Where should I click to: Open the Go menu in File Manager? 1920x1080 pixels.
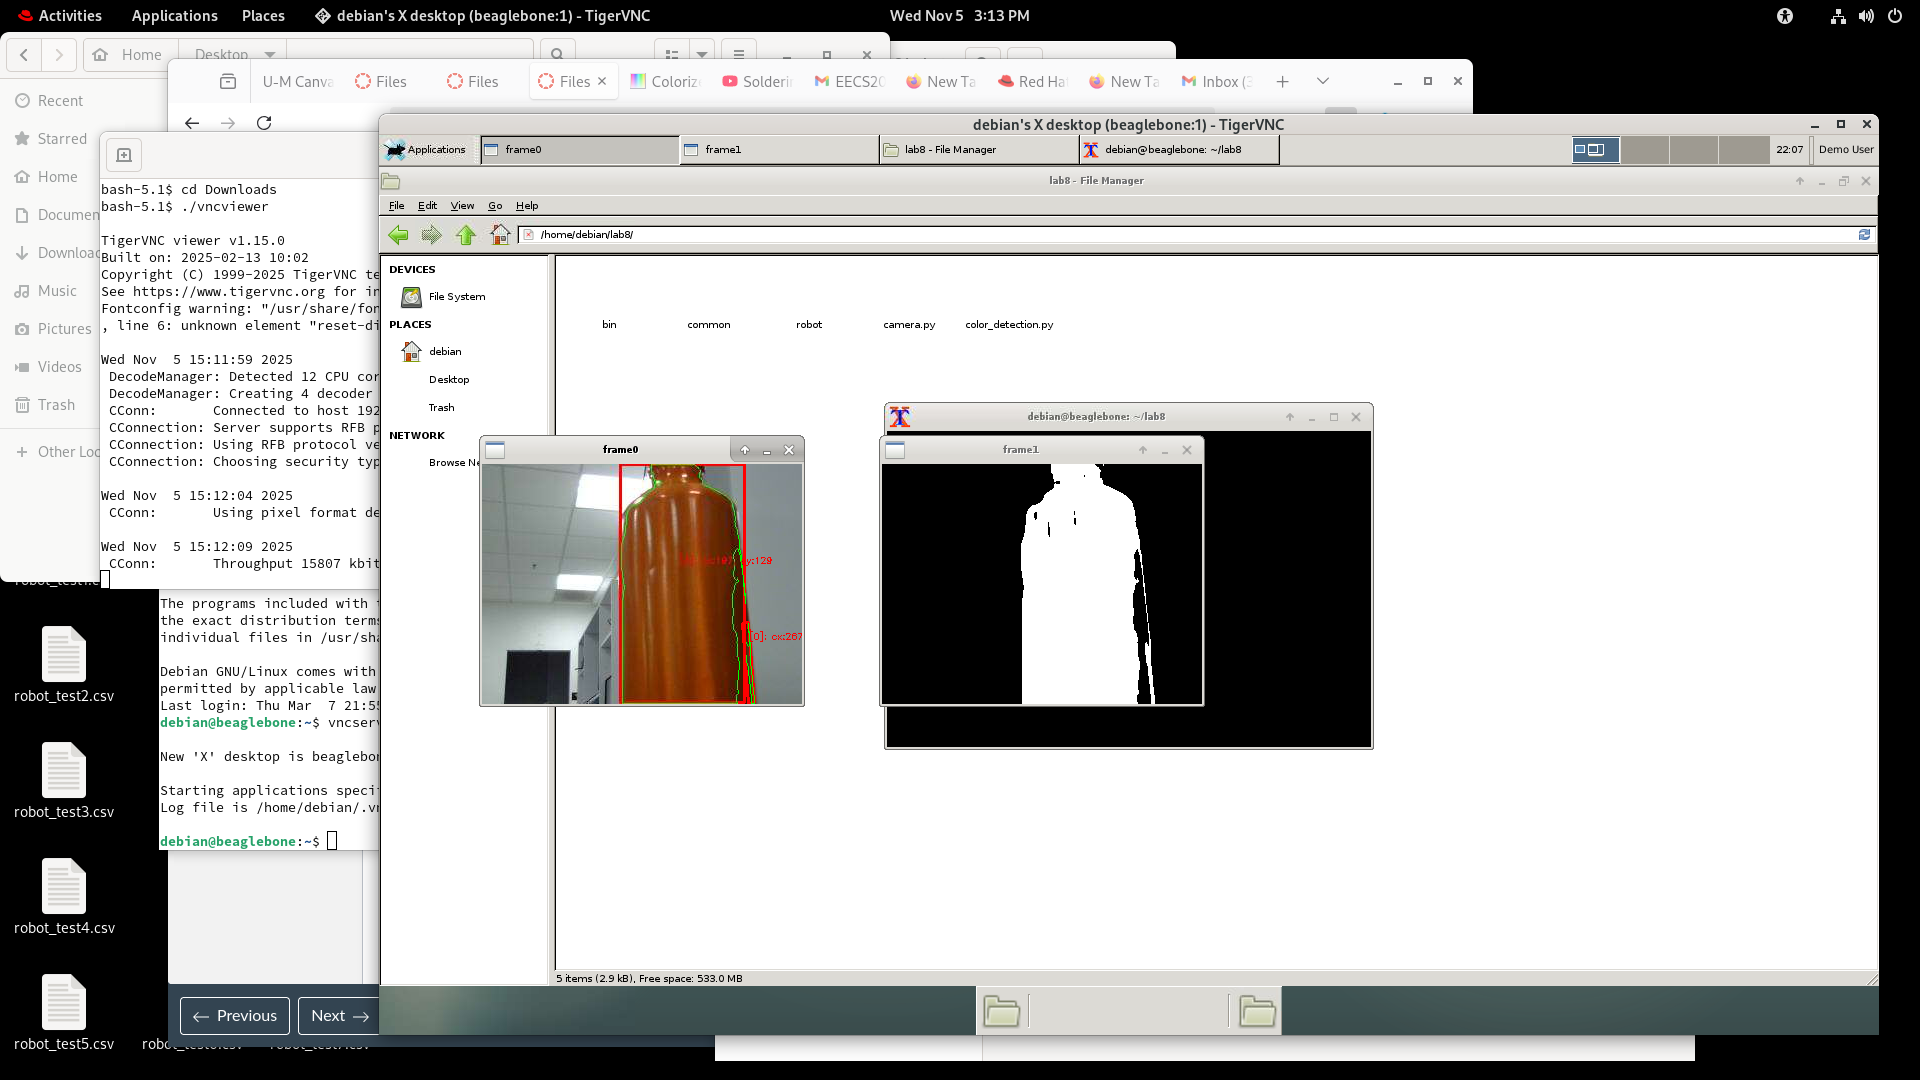click(494, 205)
